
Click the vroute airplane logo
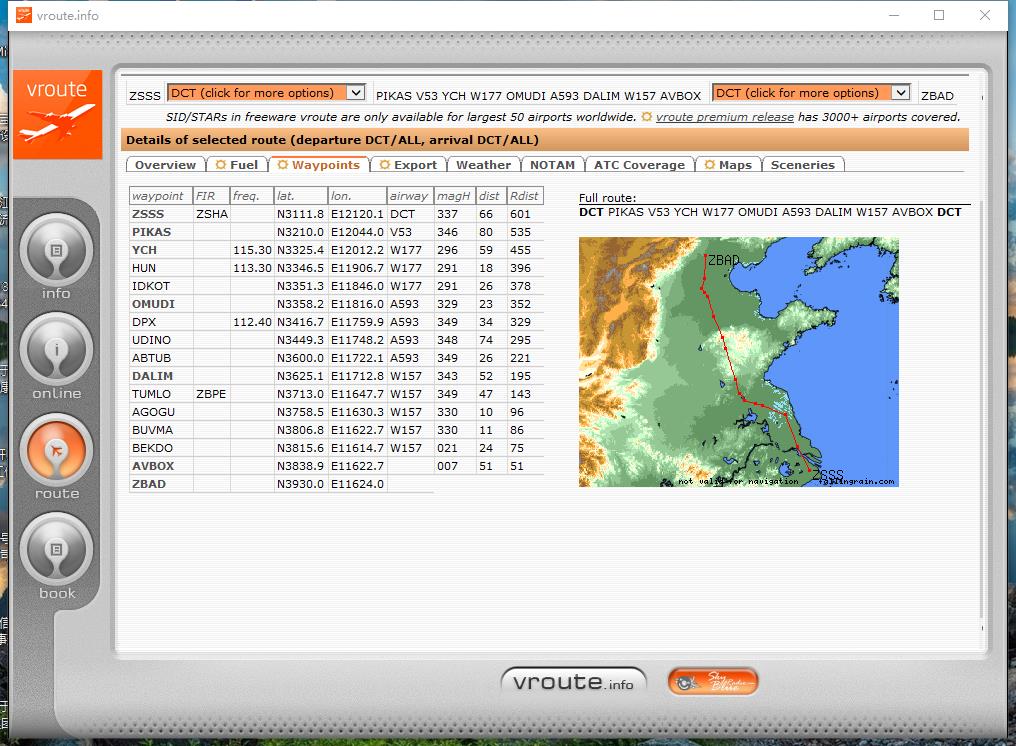pyautogui.click(x=57, y=114)
